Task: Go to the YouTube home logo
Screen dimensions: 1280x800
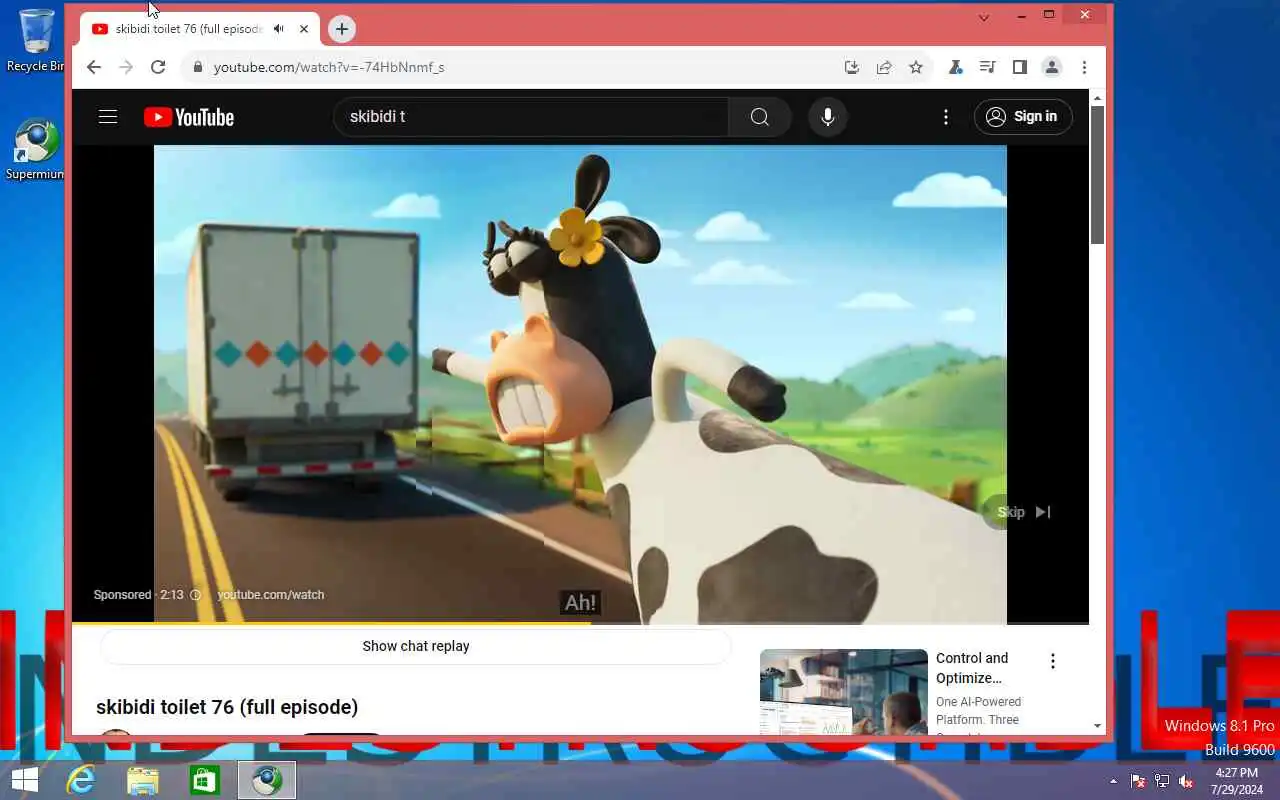Action: (189, 117)
